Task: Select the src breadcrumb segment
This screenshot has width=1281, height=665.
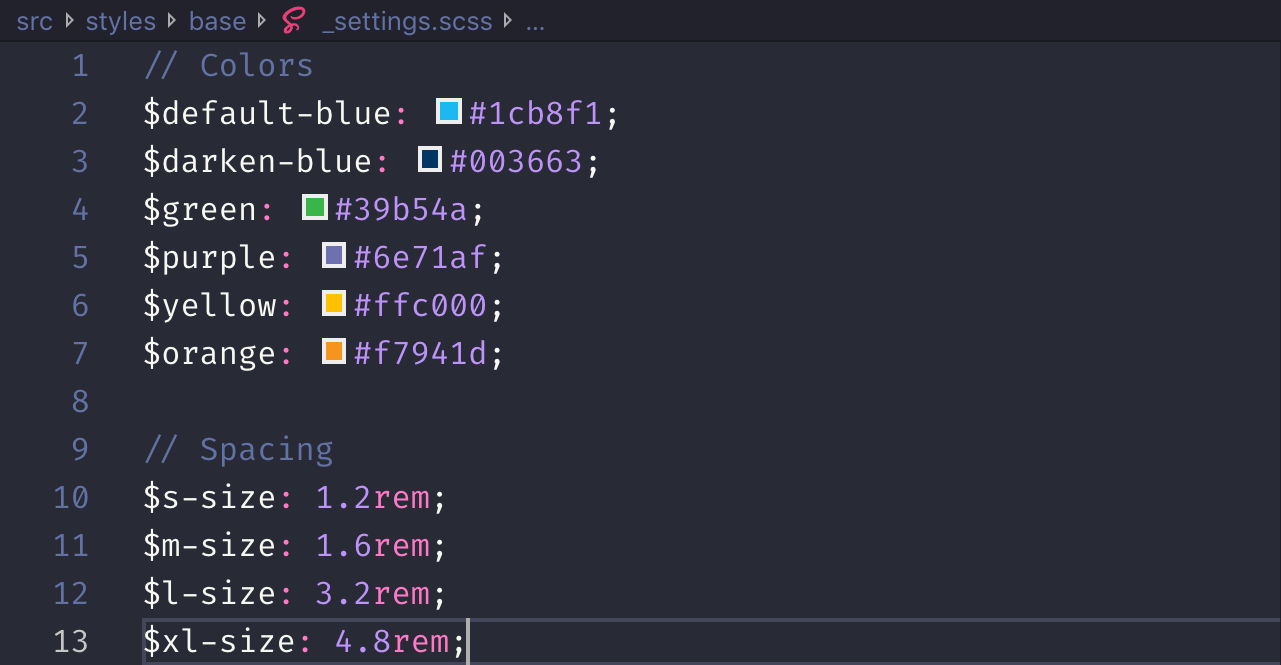Action: pyautogui.click(x=34, y=21)
